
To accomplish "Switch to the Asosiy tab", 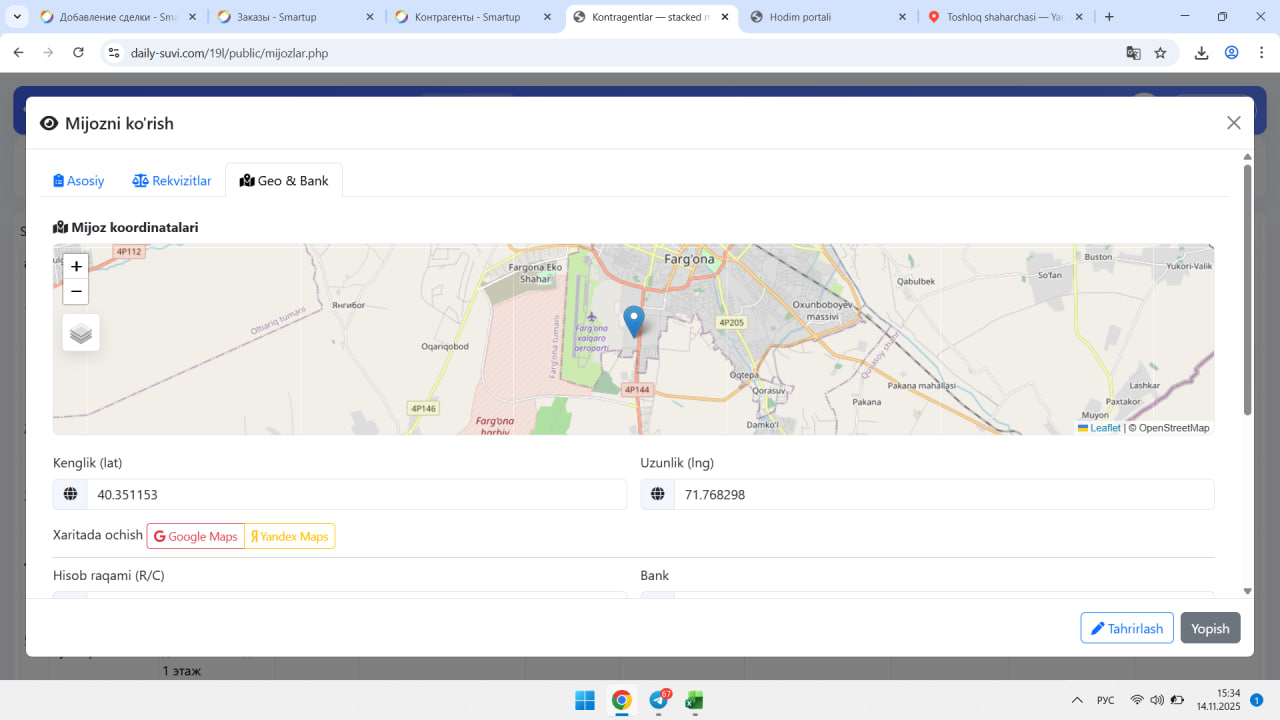I will pyautogui.click(x=79, y=181).
